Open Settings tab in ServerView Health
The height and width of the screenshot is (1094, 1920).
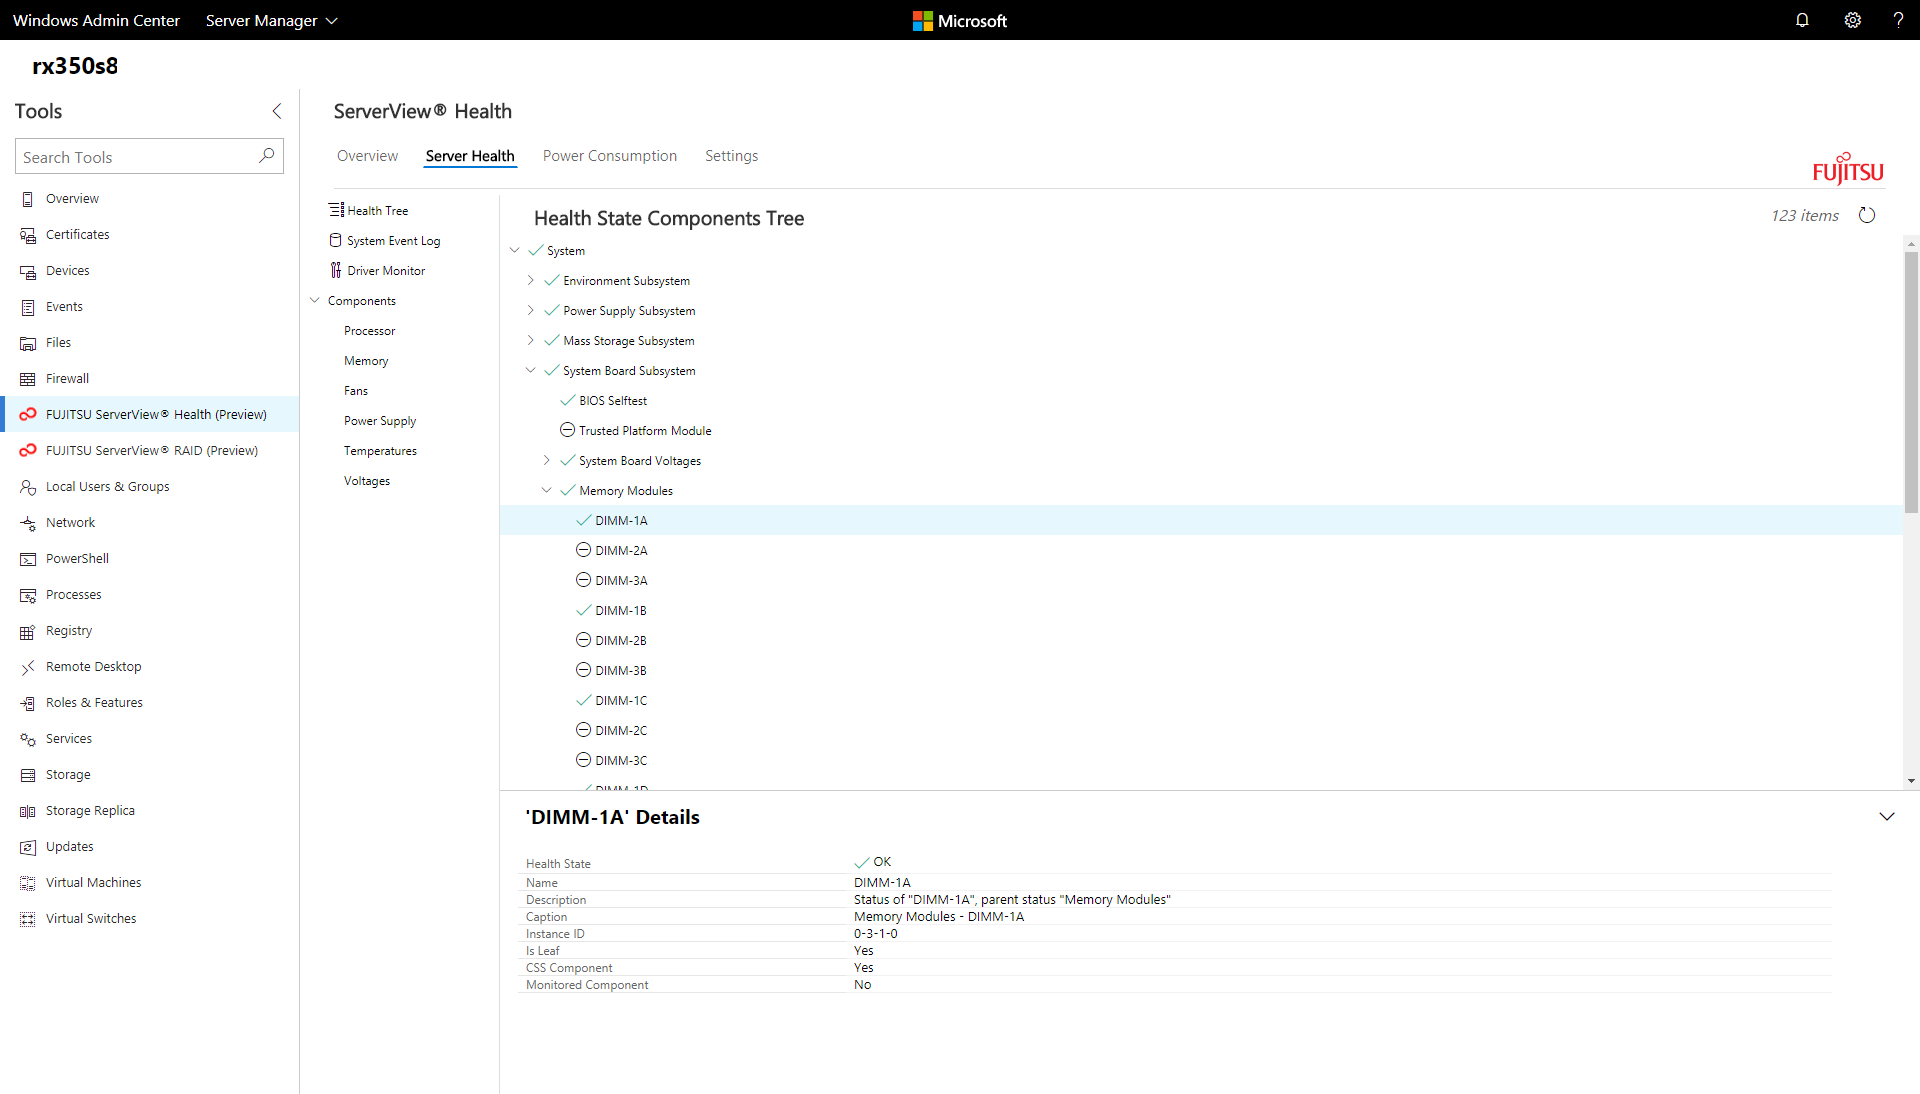(731, 156)
